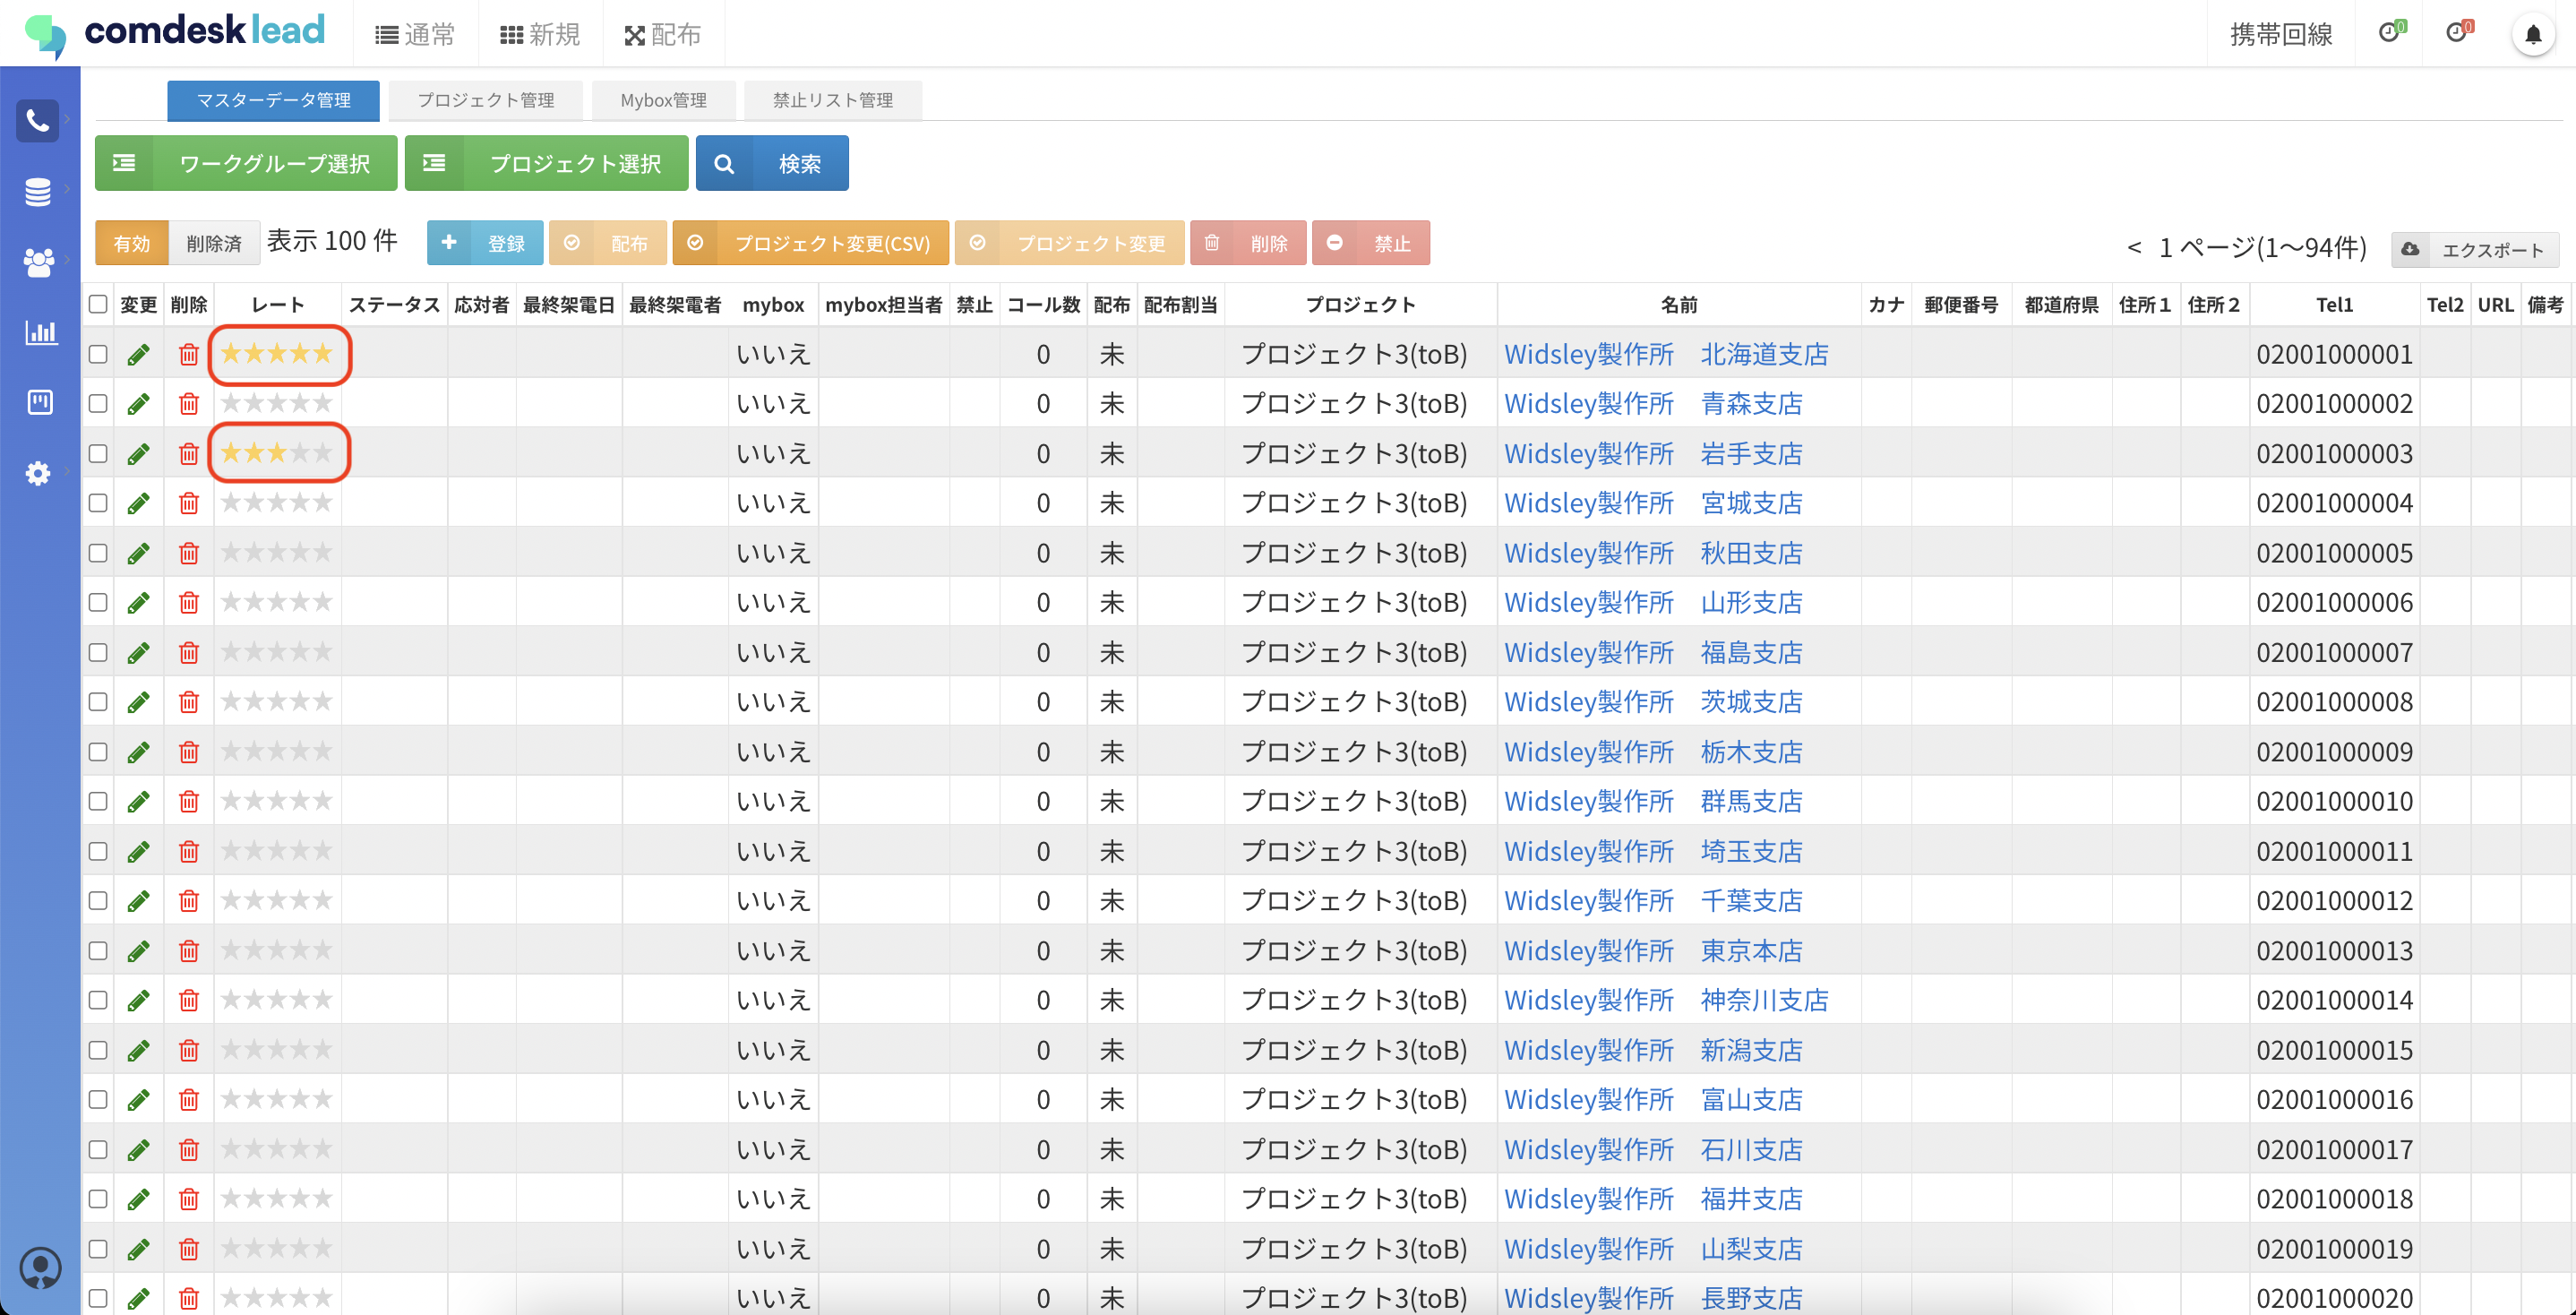Select the checkbox for the 東京本店 row
The width and height of the screenshot is (2576, 1315).
click(98, 950)
